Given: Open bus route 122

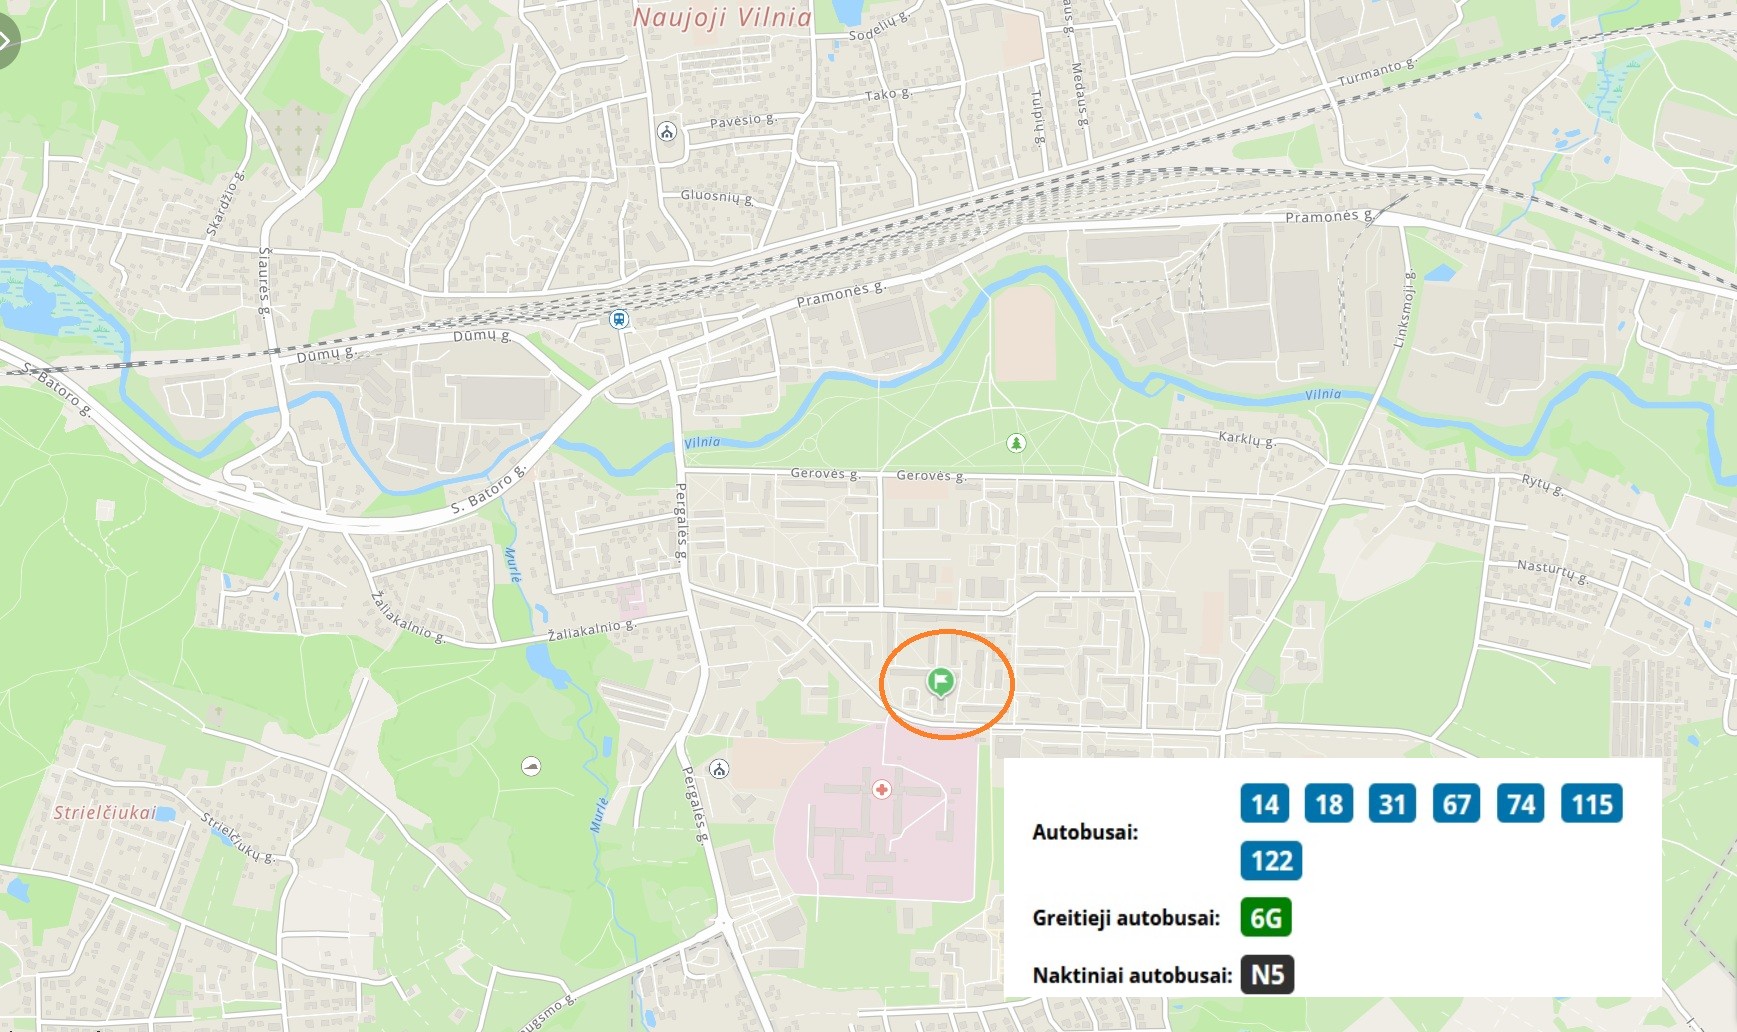Looking at the screenshot, I should click(x=1272, y=861).
